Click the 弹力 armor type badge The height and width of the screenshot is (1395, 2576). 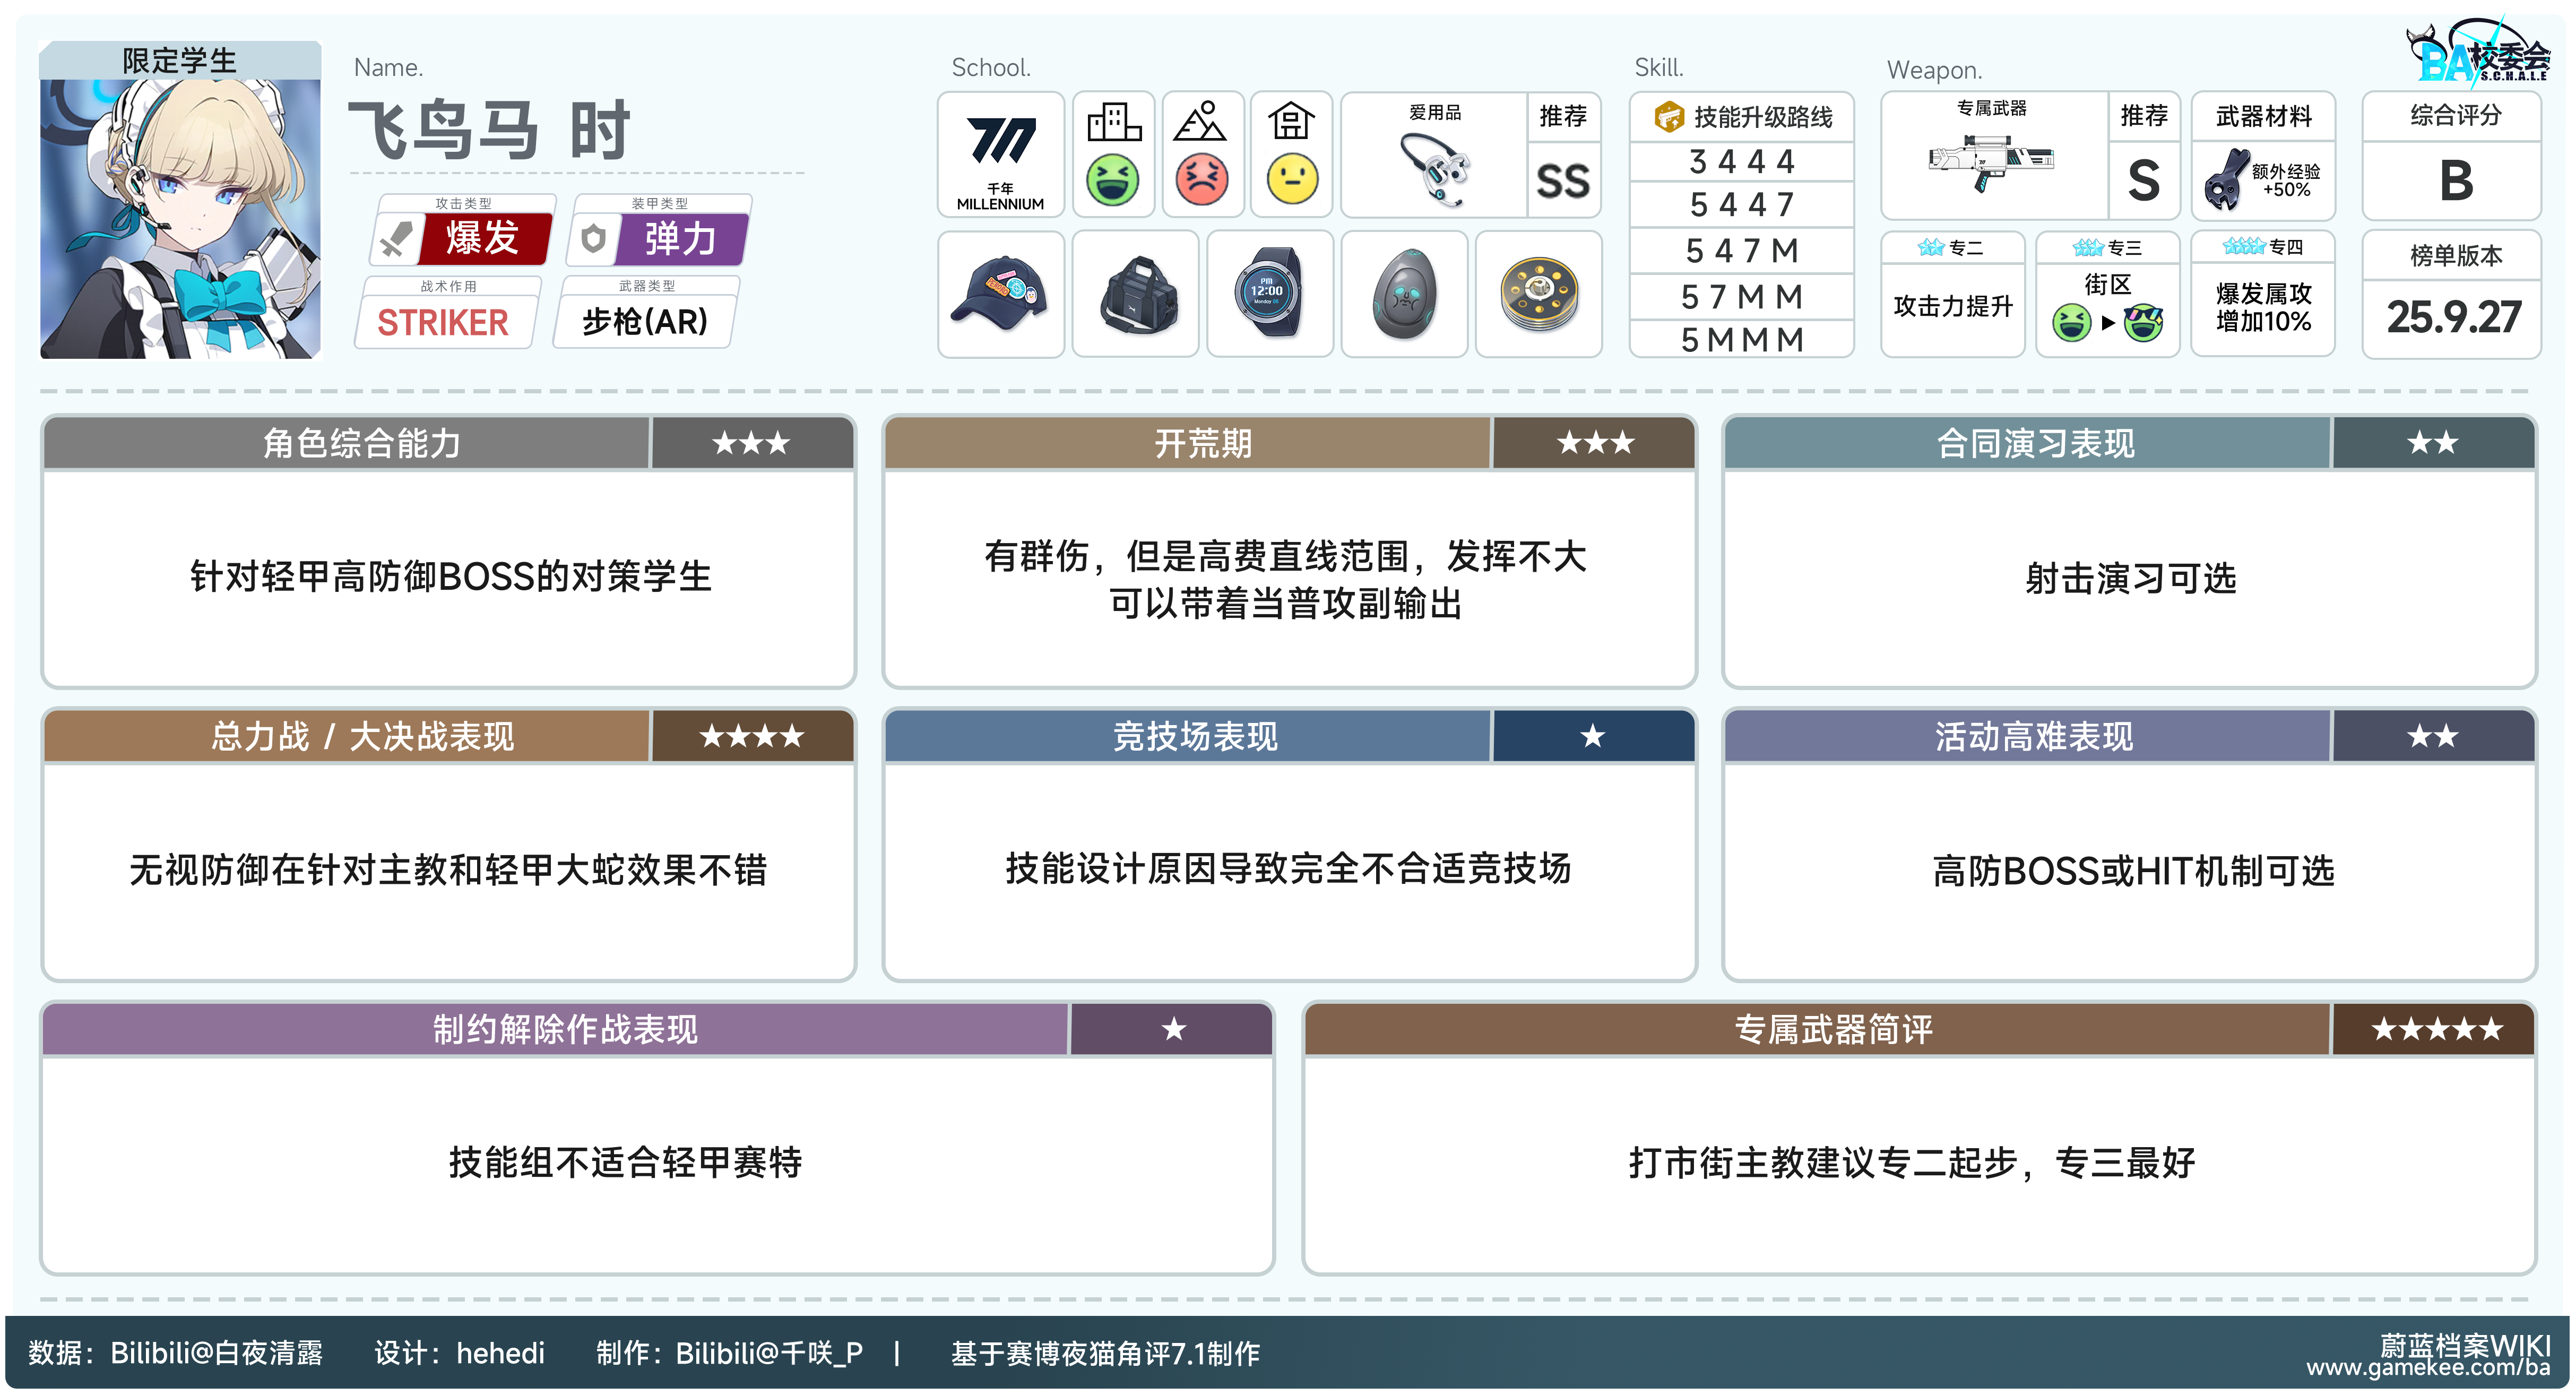pyautogui.click(x=680, y=239)
